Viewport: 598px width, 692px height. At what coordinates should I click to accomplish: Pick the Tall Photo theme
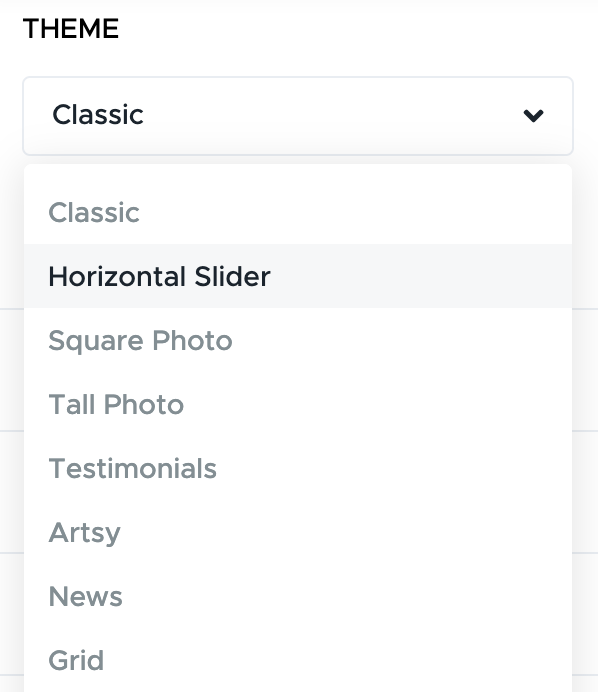pos(298,404)
